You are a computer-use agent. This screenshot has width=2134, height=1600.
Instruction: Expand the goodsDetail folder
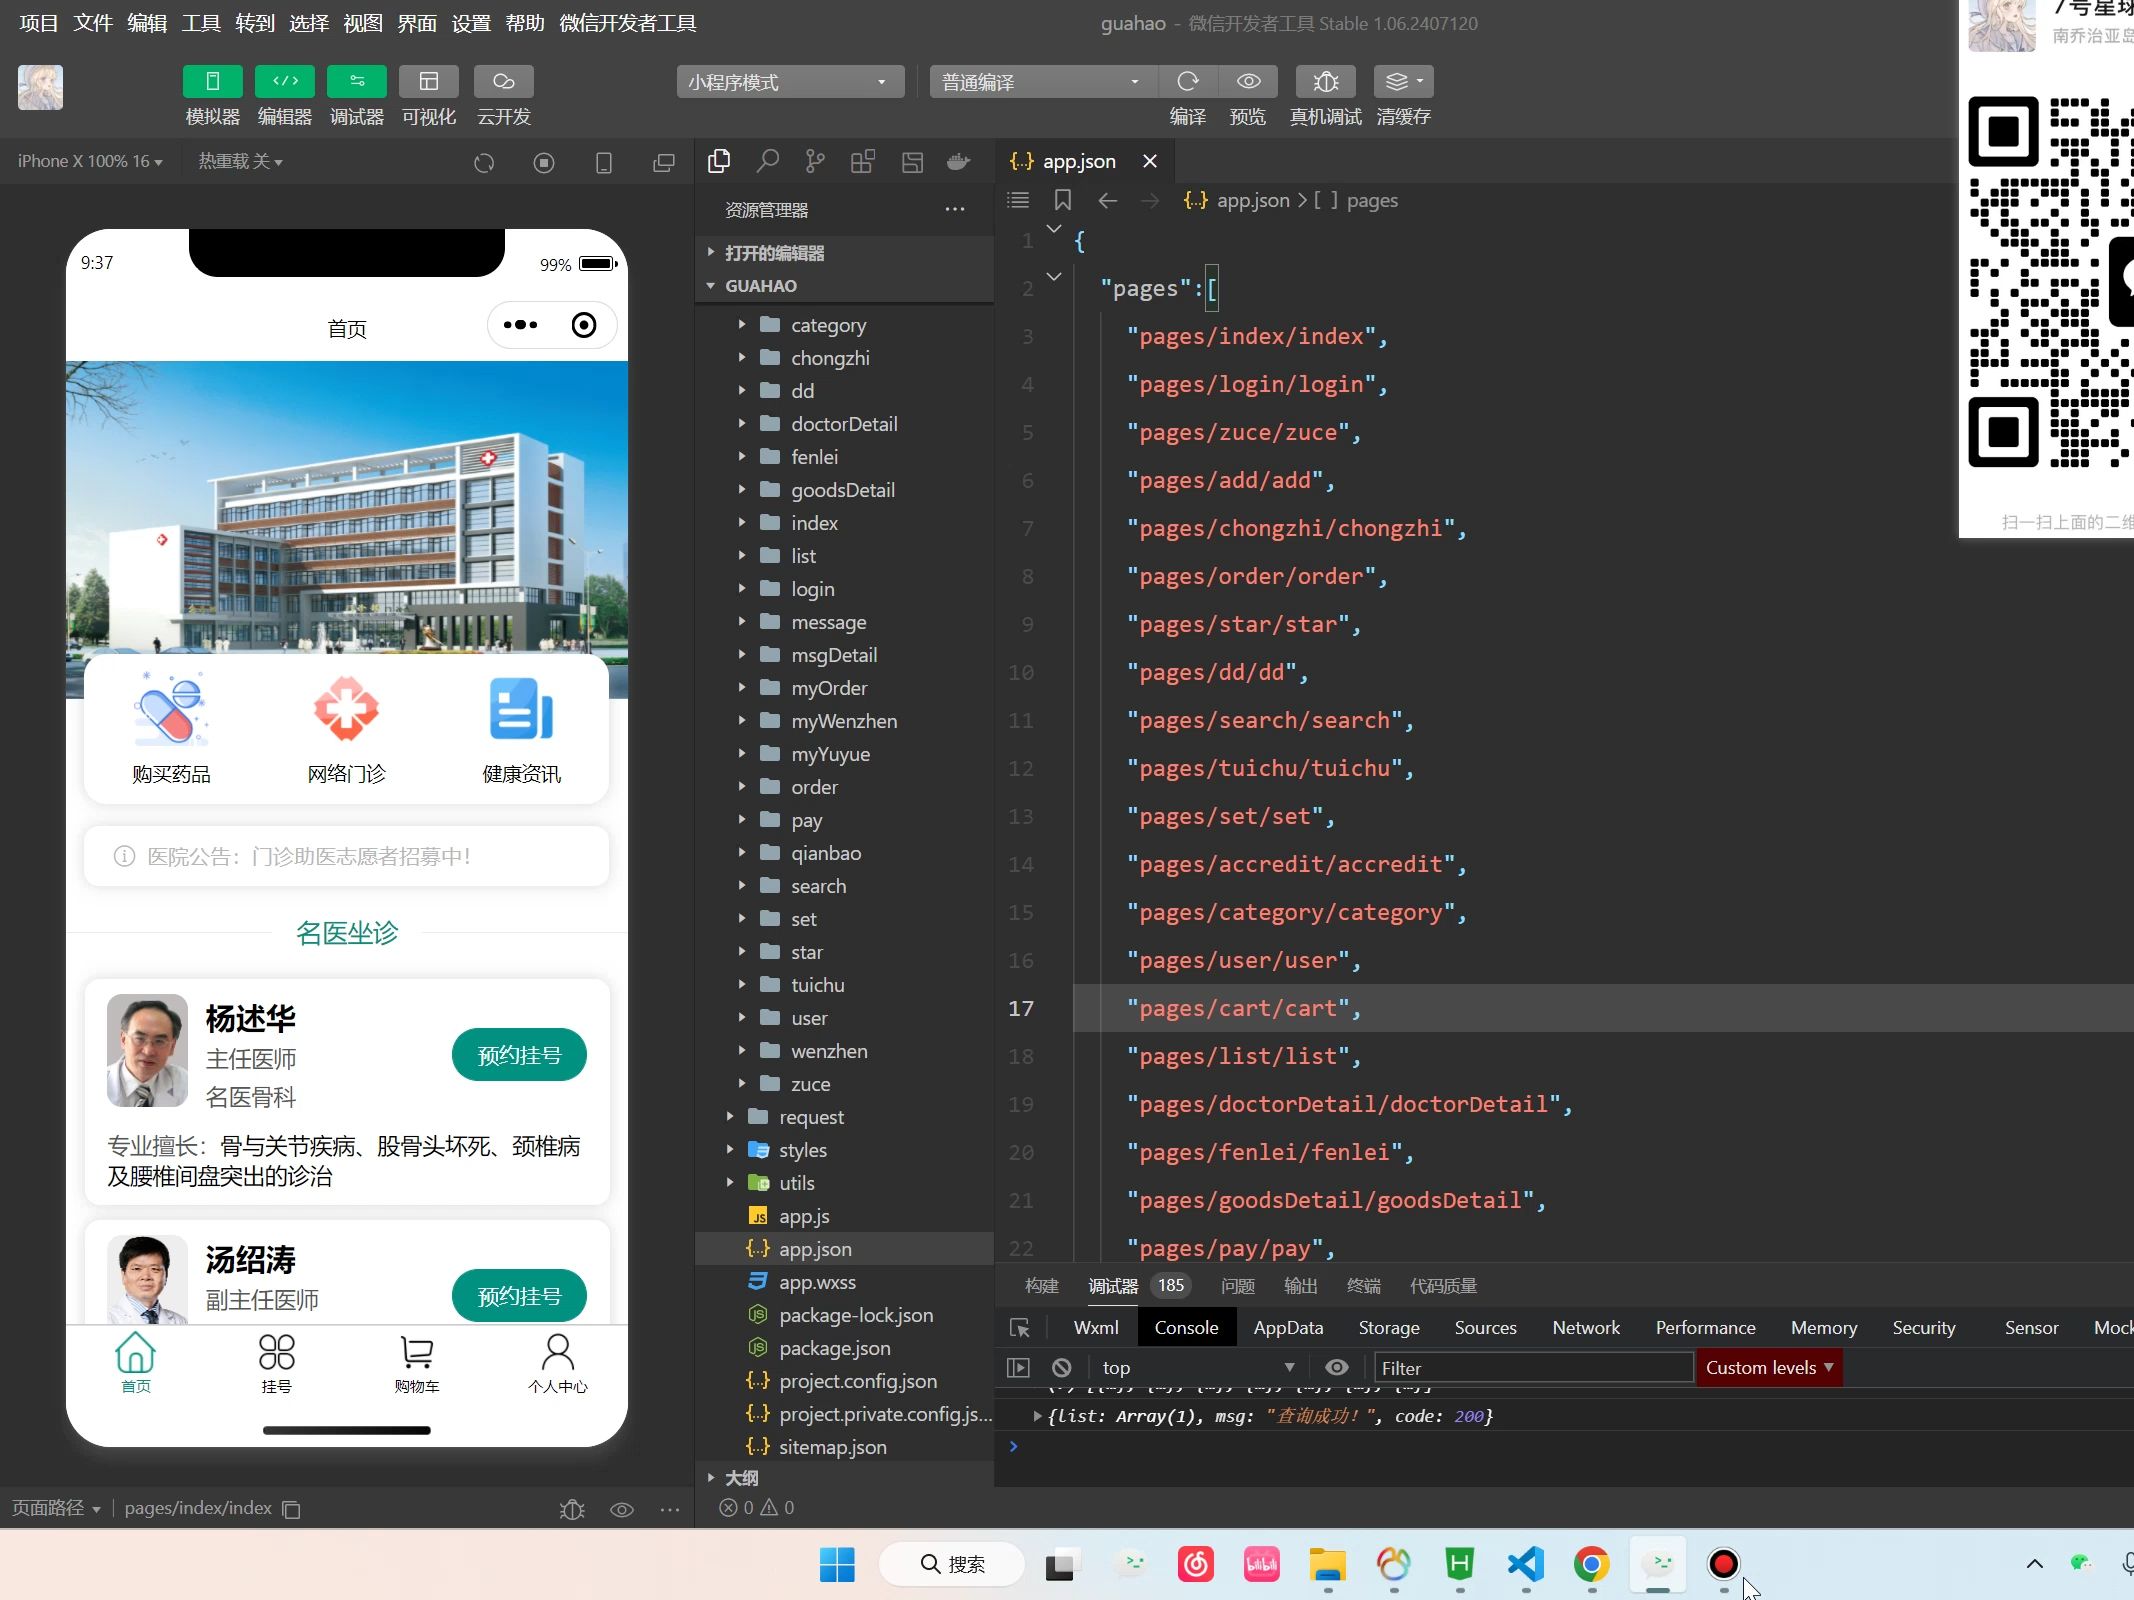845,490
